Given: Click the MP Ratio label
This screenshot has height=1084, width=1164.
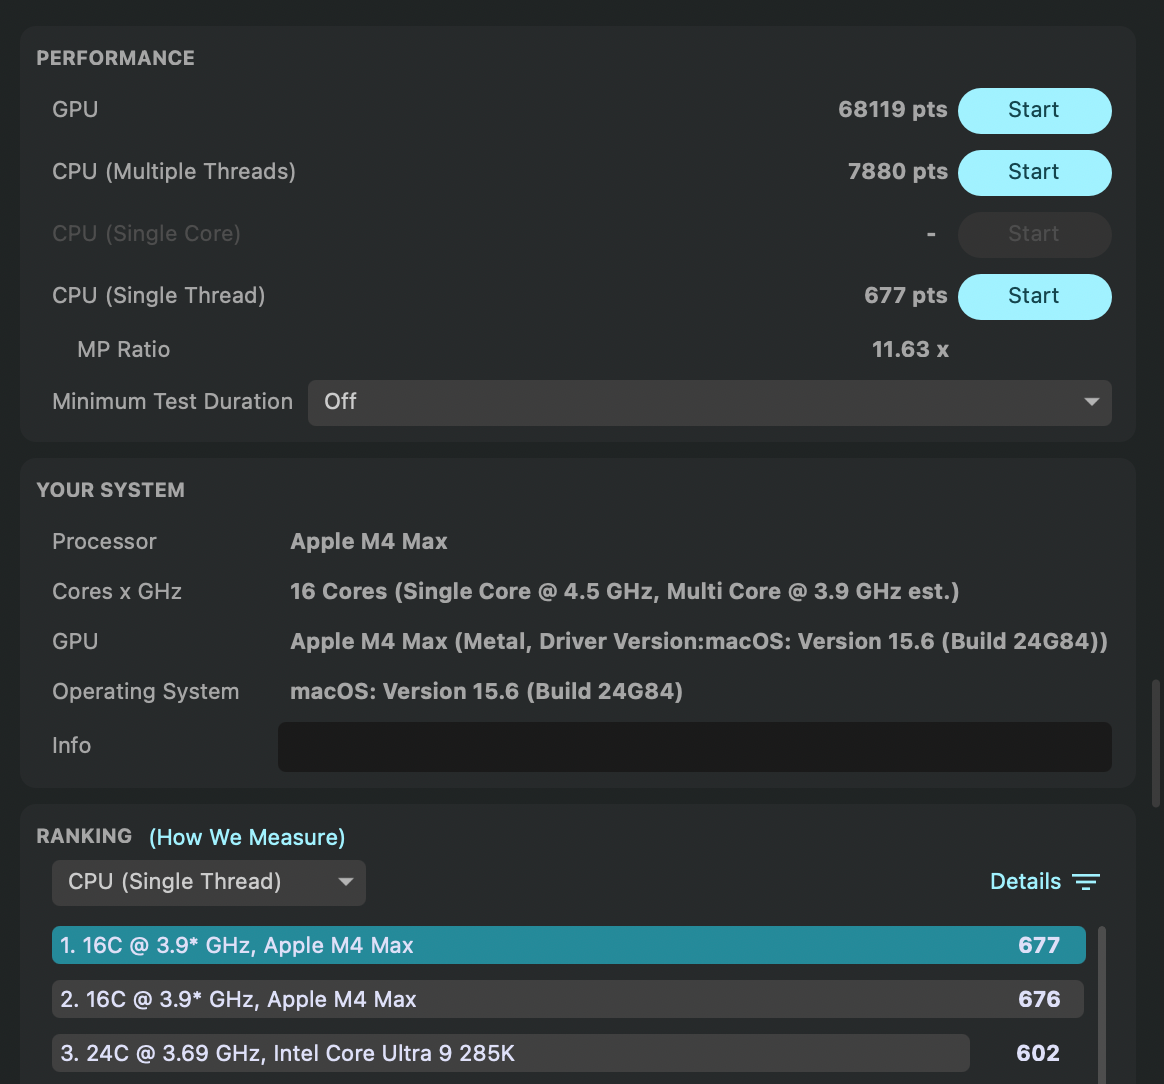Looking at the screenshot, I should tap(123, 350).
